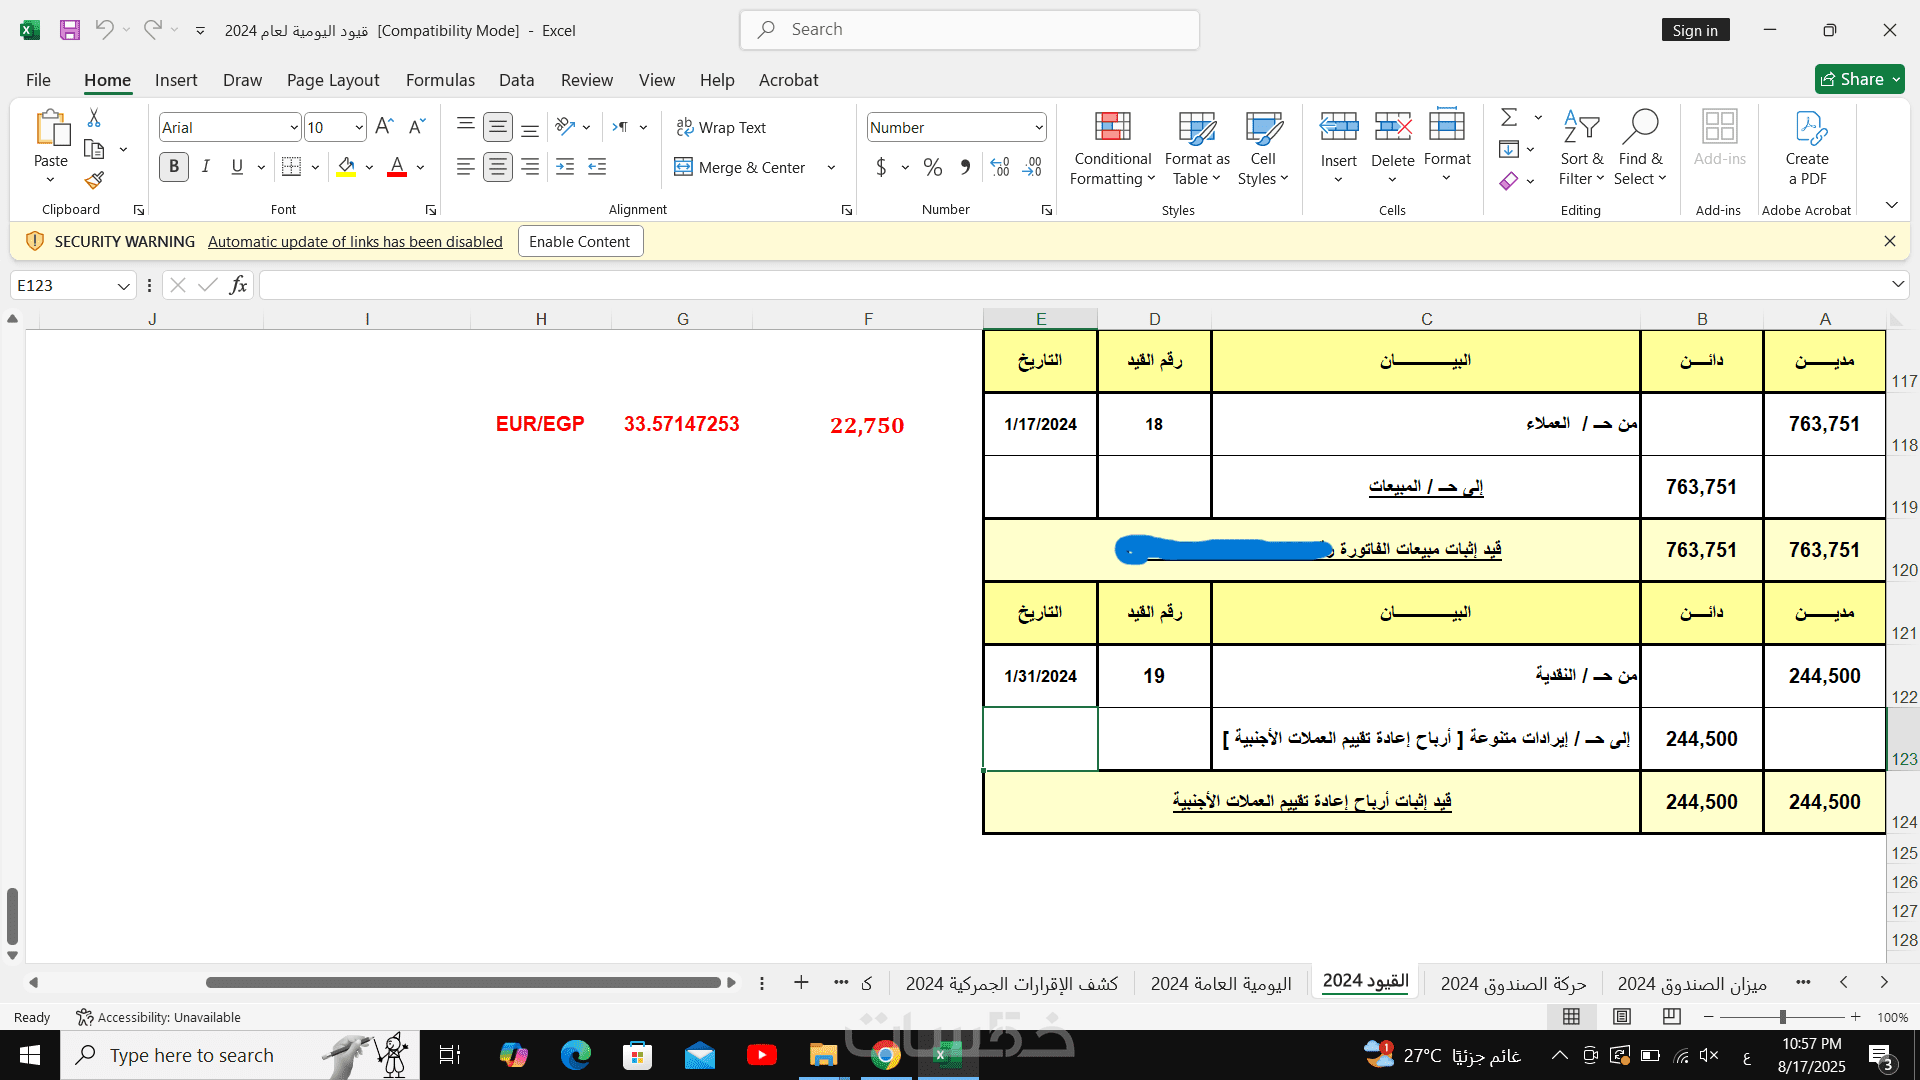Toggle Wrap Text option

pyautogui.click(x=721, y=127)
